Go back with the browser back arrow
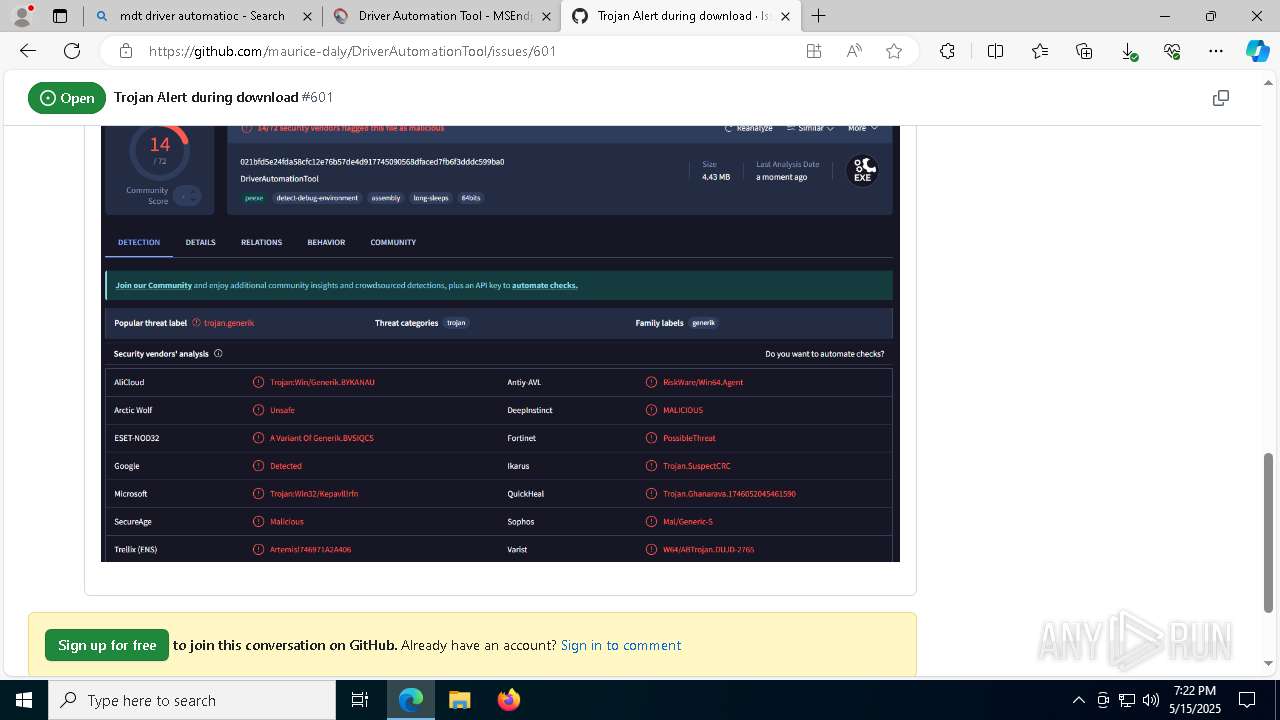Image resolution: width=1280 pixels, height=720 pixels. 28,51
